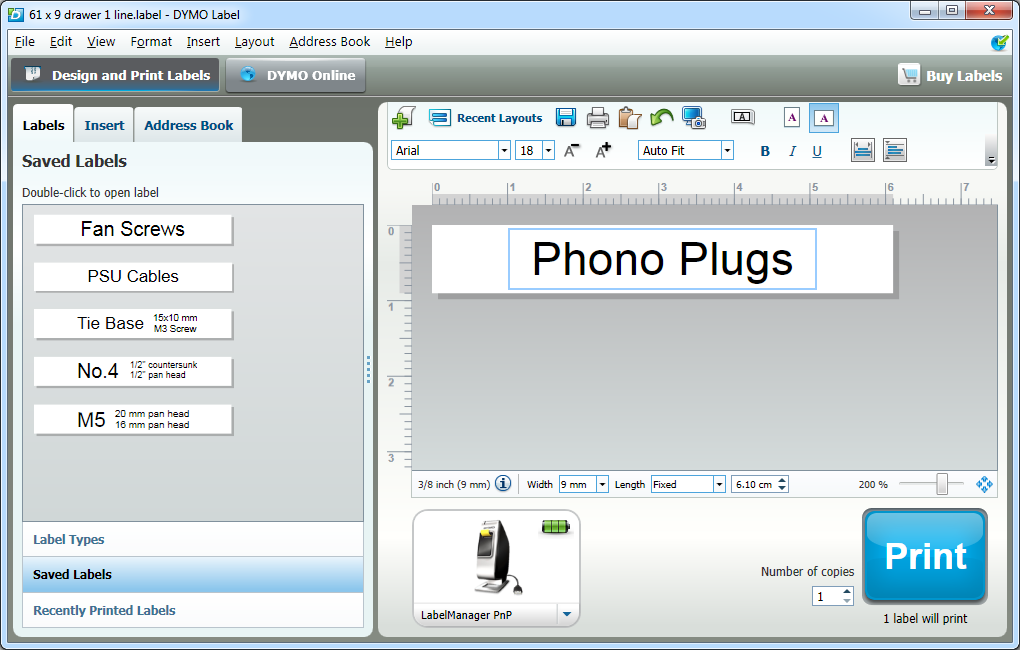The image size is (1020, 650).
Task: Click the green Undo arrow
Action: (x=662, y=118)
